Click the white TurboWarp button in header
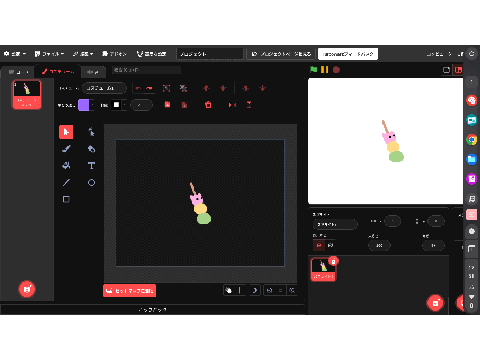Viewport: 480px width, 360px height. click(x=348, y=54)
